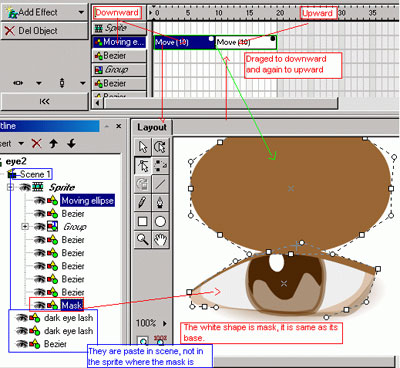400x368 pixels.
Task: Select Group in the Outline tree
Action: click(x=74, y=227)
